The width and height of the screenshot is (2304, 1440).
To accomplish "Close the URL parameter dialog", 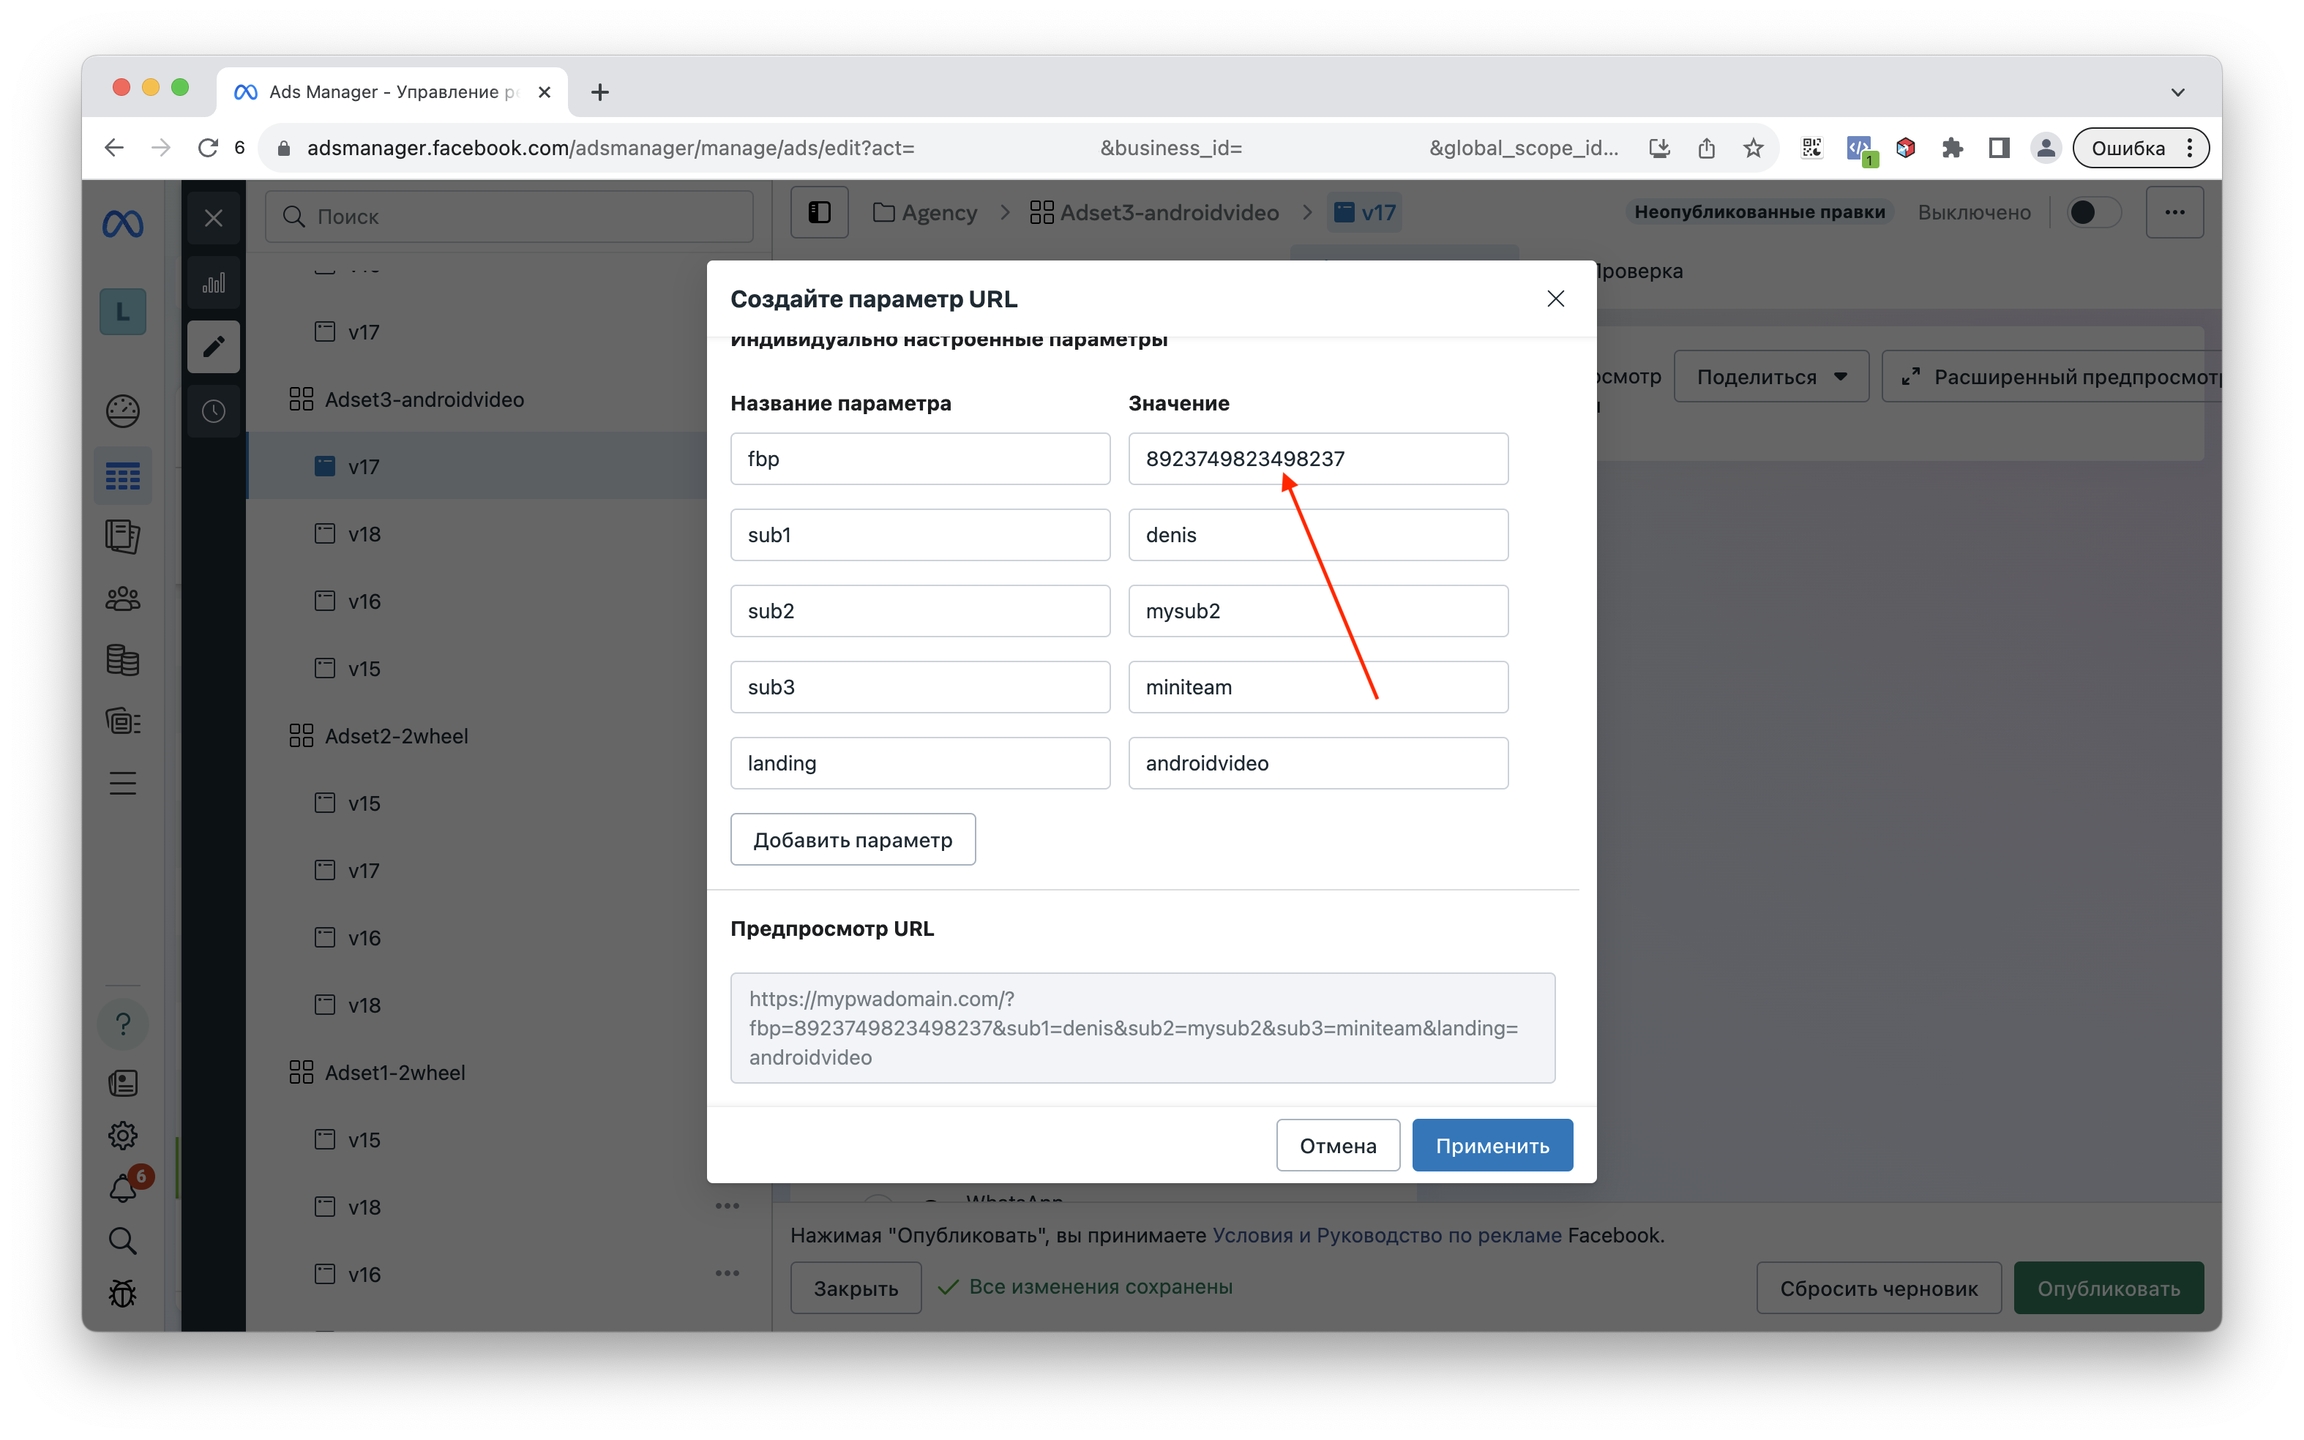I will (x=1555, y=299).
